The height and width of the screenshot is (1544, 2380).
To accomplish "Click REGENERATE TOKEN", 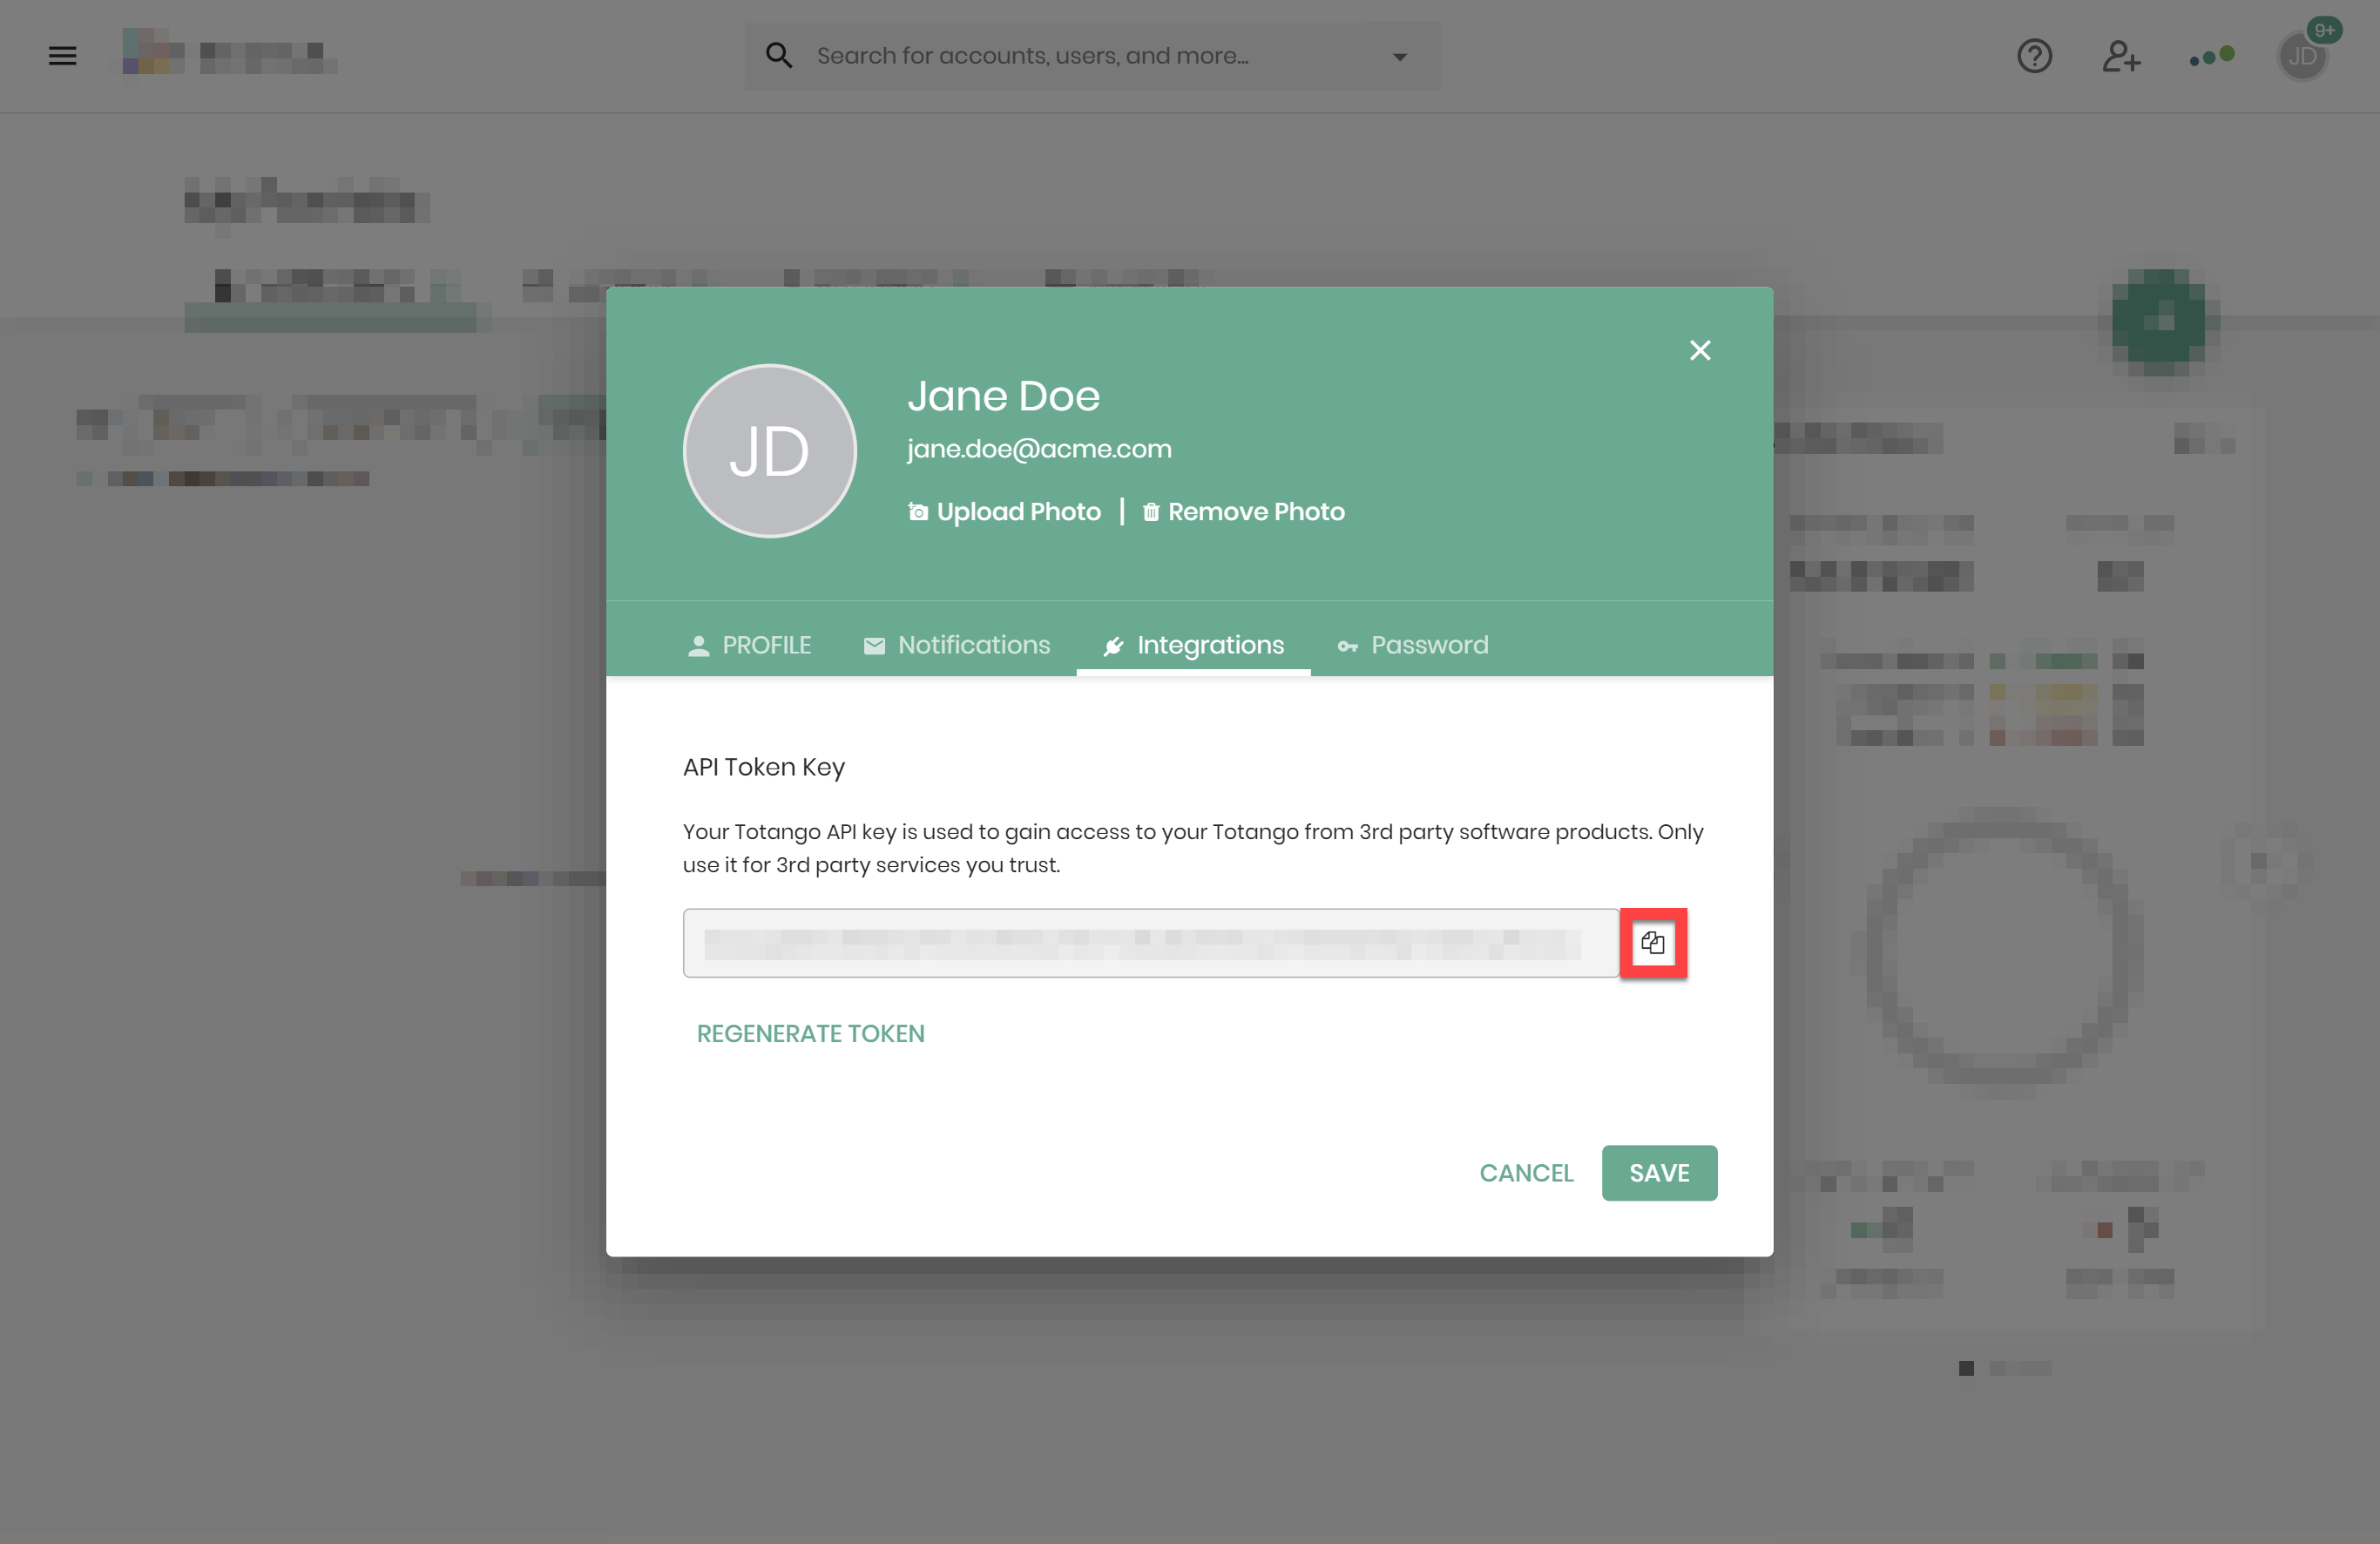I will pos(810,1033).
